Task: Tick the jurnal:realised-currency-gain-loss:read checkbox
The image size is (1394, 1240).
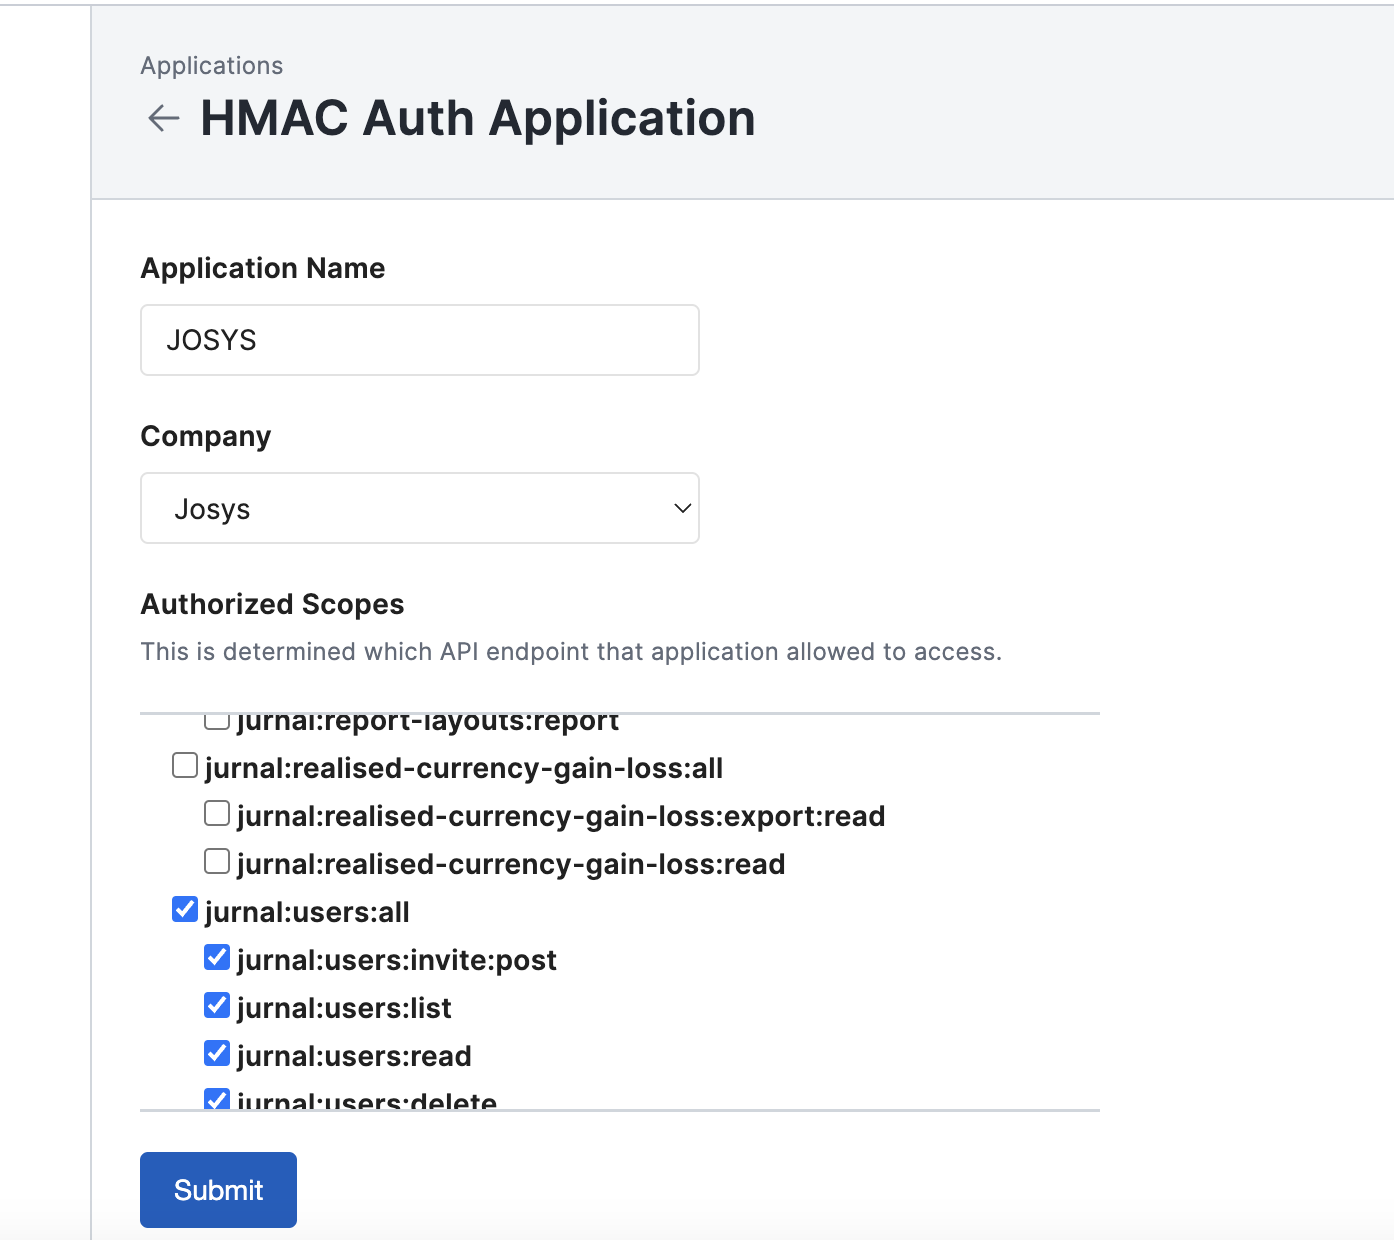Action: (217, 862)
